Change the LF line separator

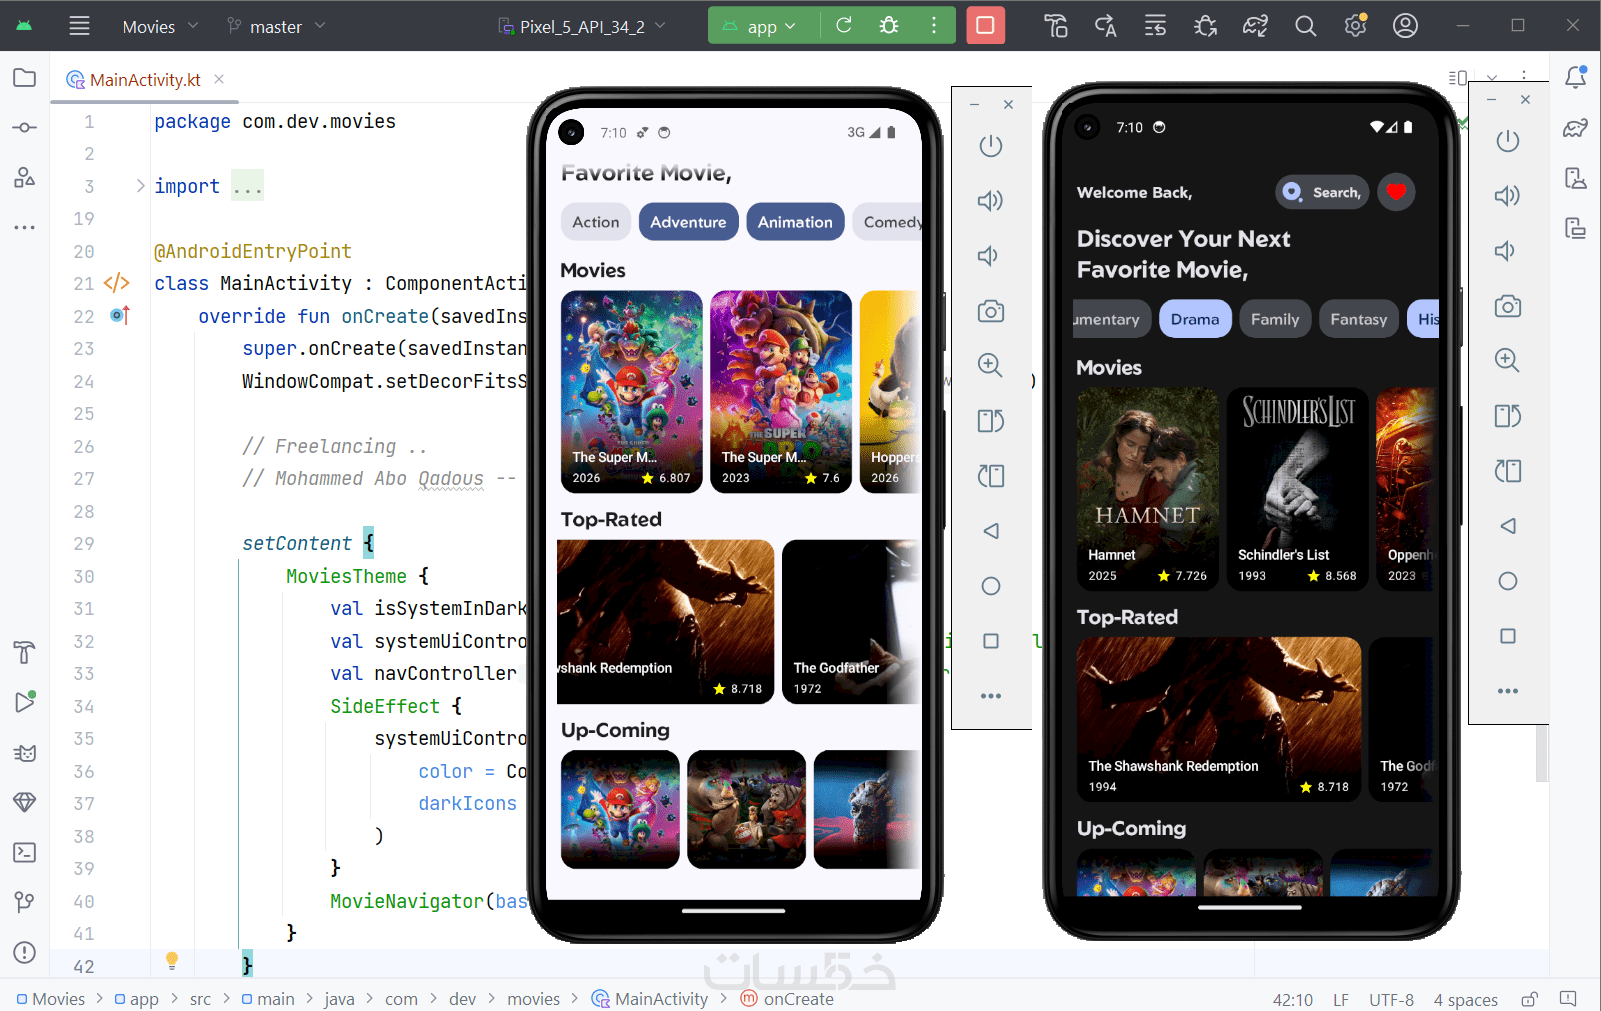pos(1341,999)
